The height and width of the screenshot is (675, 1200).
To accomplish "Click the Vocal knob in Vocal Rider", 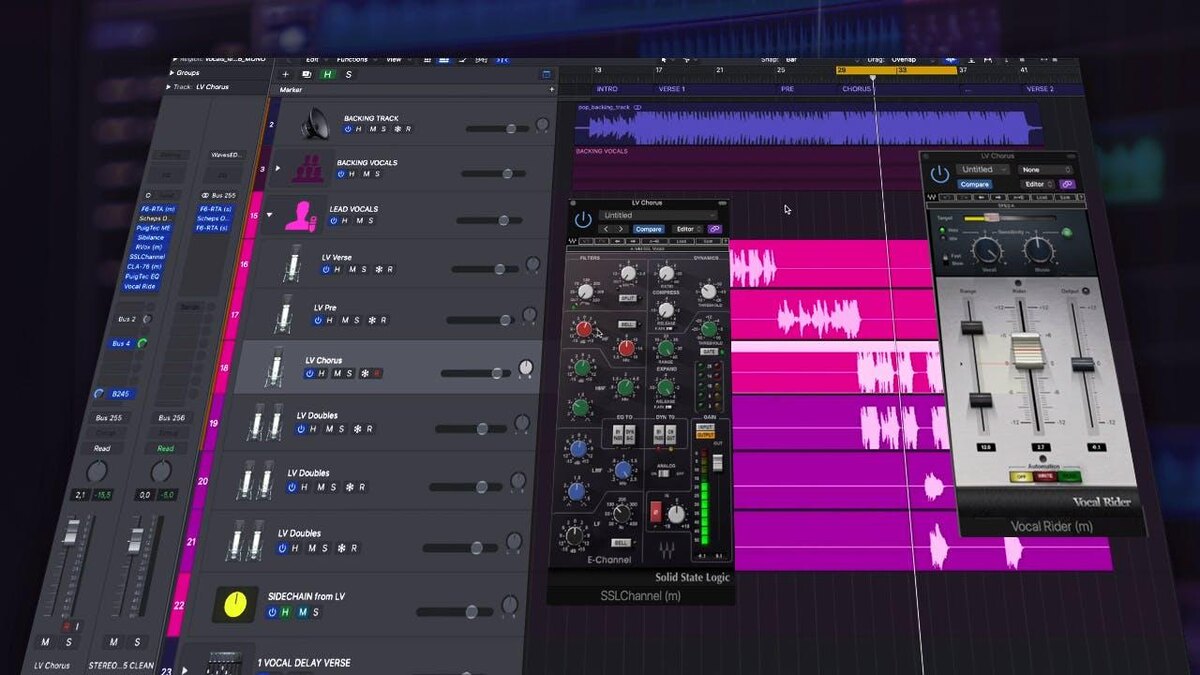I will tap(989, 250).
